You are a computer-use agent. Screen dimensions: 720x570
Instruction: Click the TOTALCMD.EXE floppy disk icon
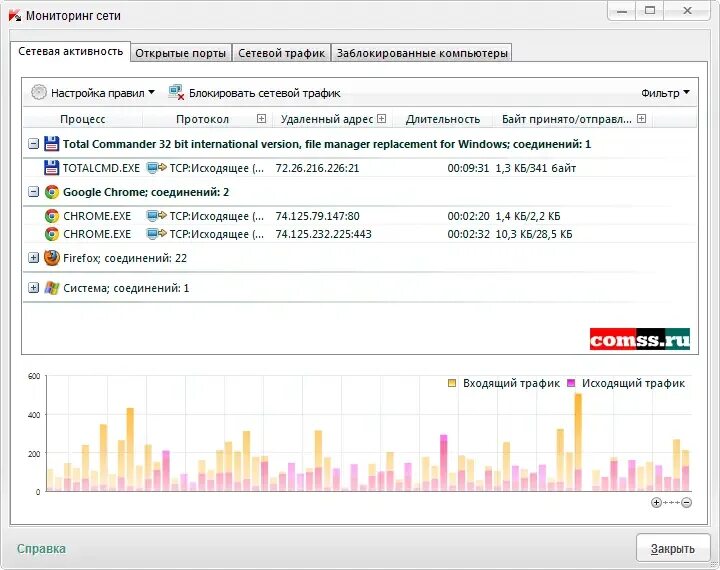[x=51, y=168]
